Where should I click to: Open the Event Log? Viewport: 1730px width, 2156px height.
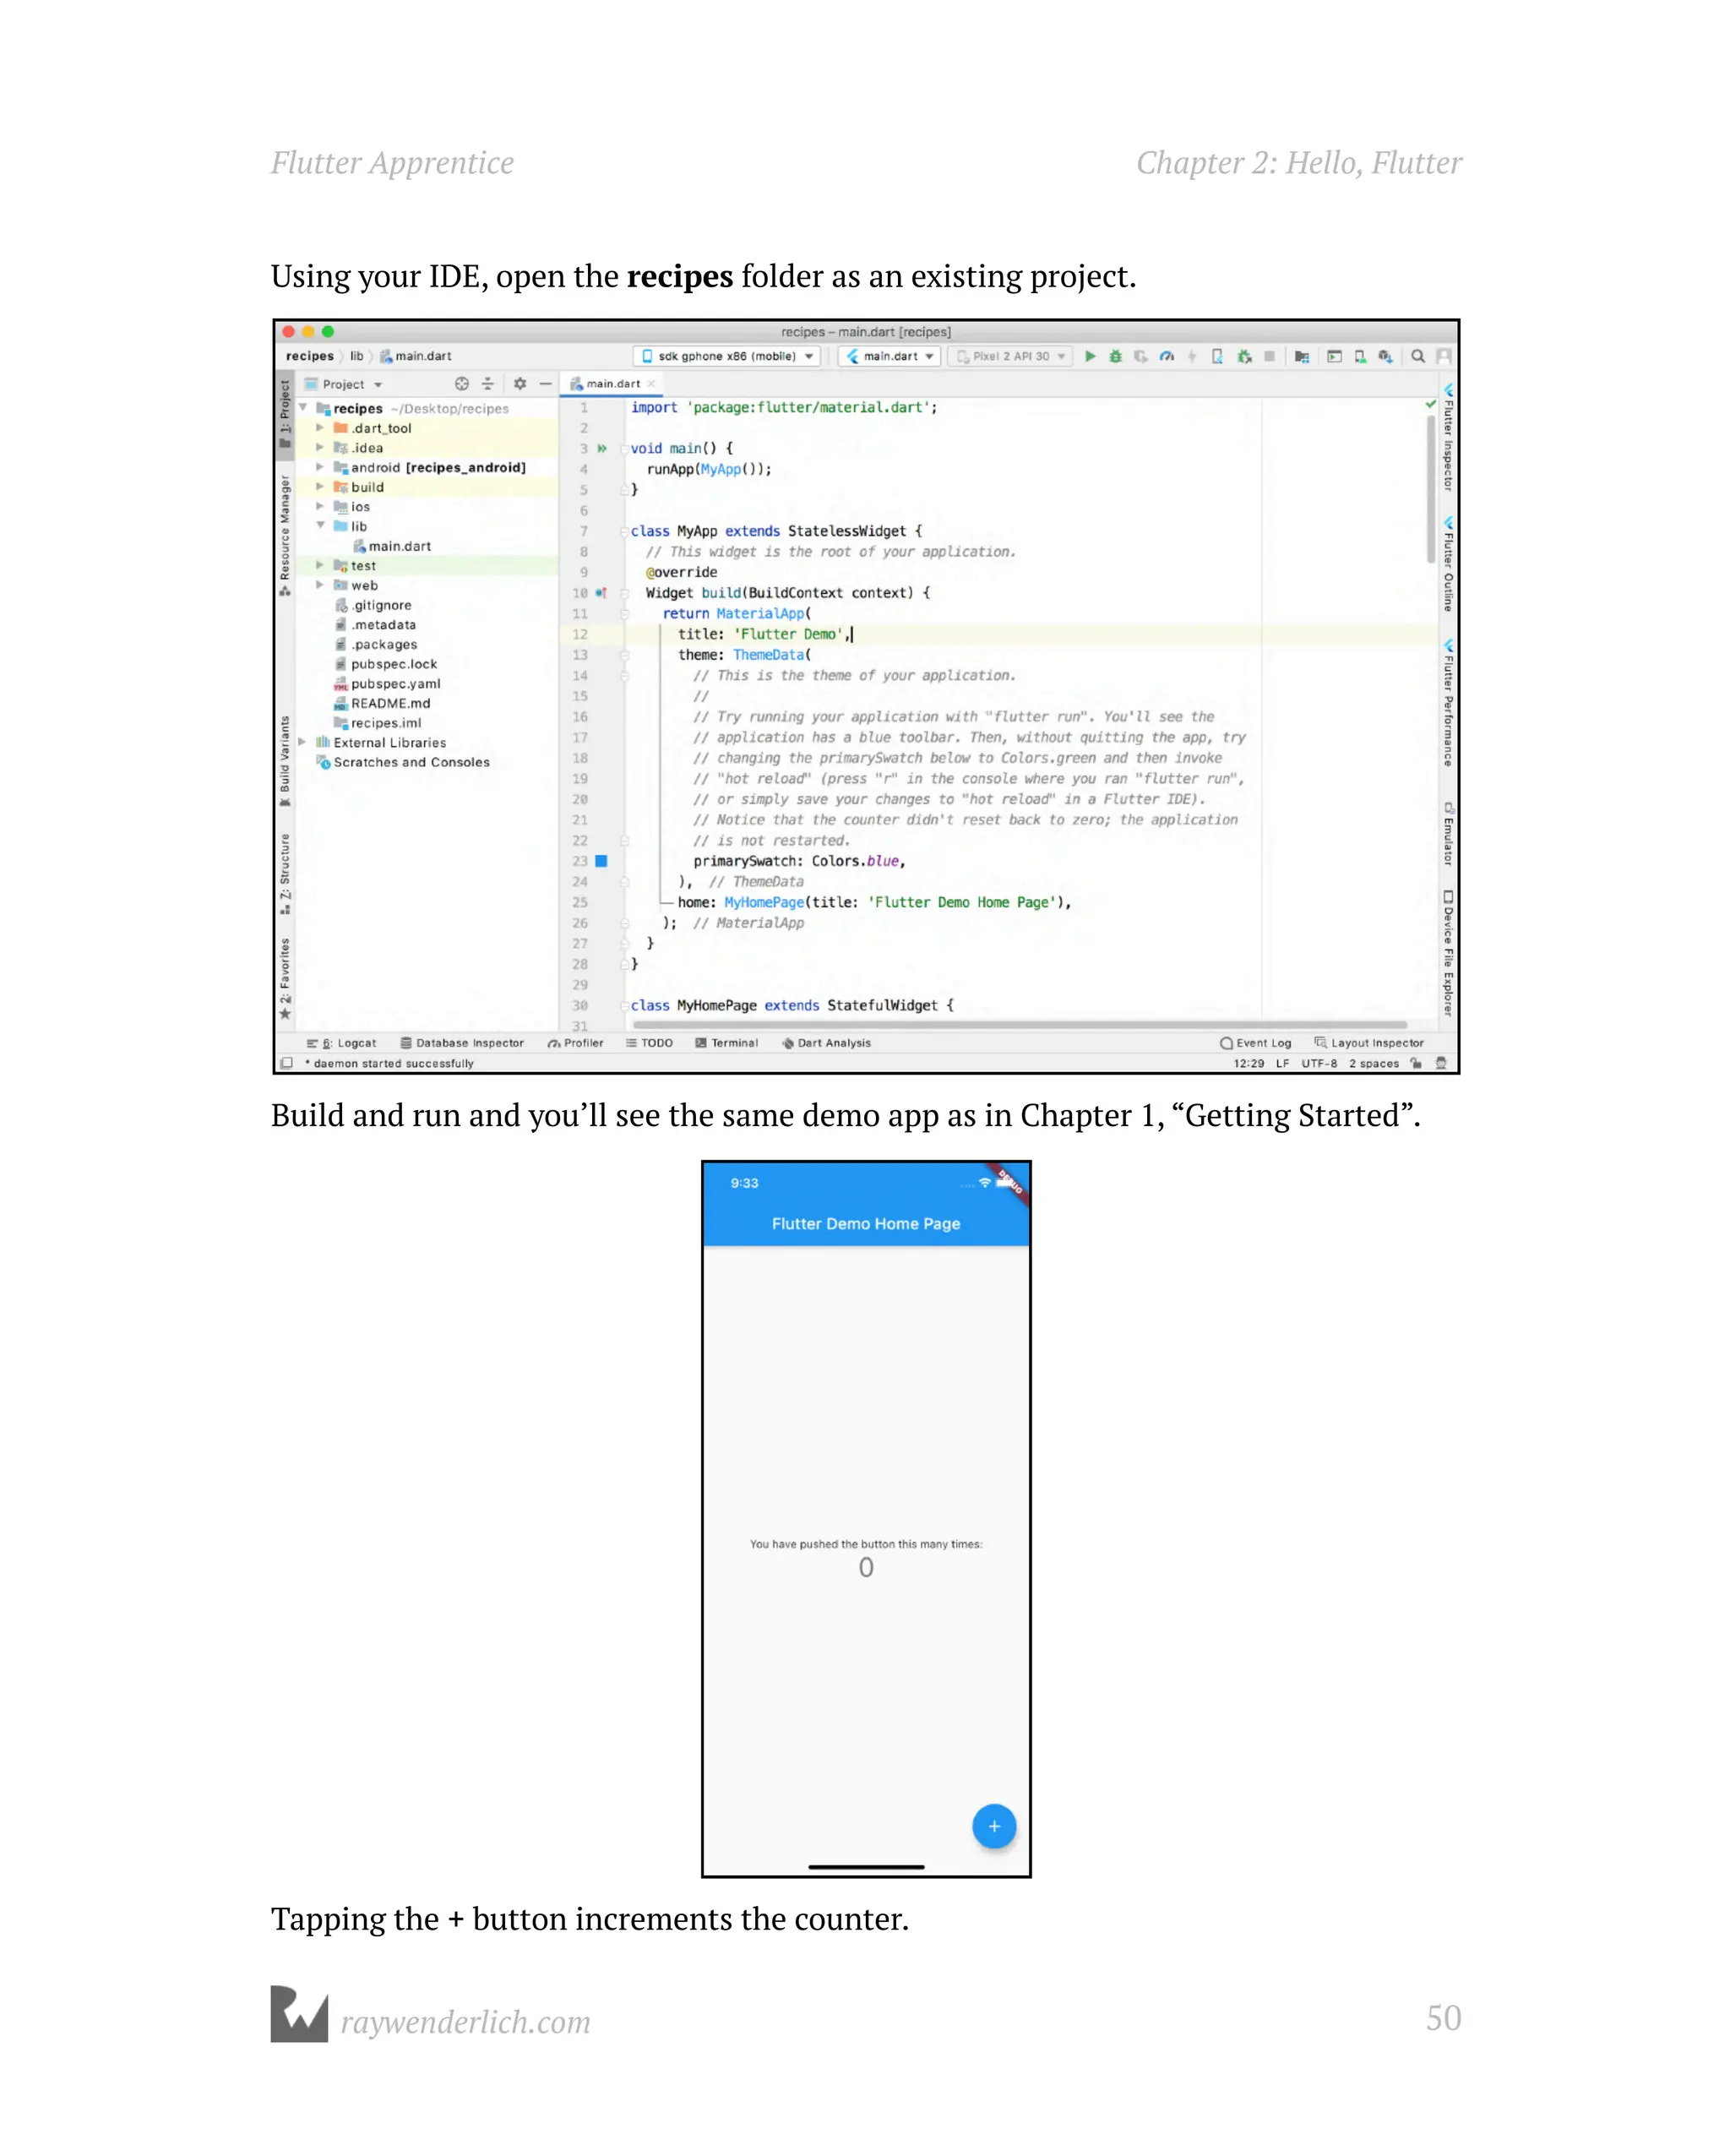pyautogui.click(x=1255, y=1043)
